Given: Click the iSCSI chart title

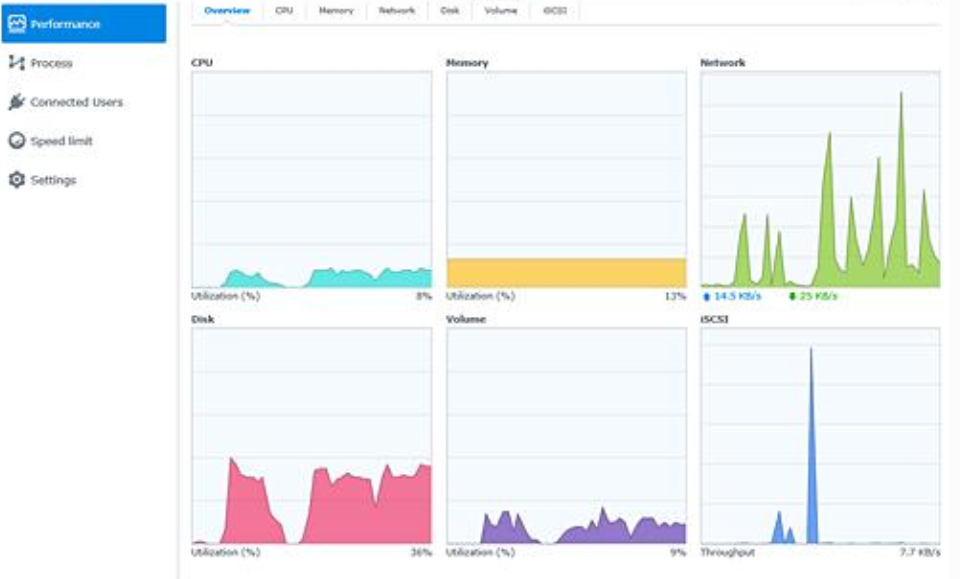Looking at the screenshot, I should [714, 319].
